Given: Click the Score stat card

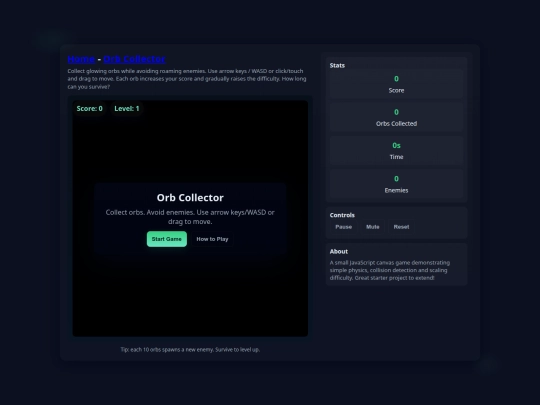Looking at the screenshot, I should coord(396,84).
